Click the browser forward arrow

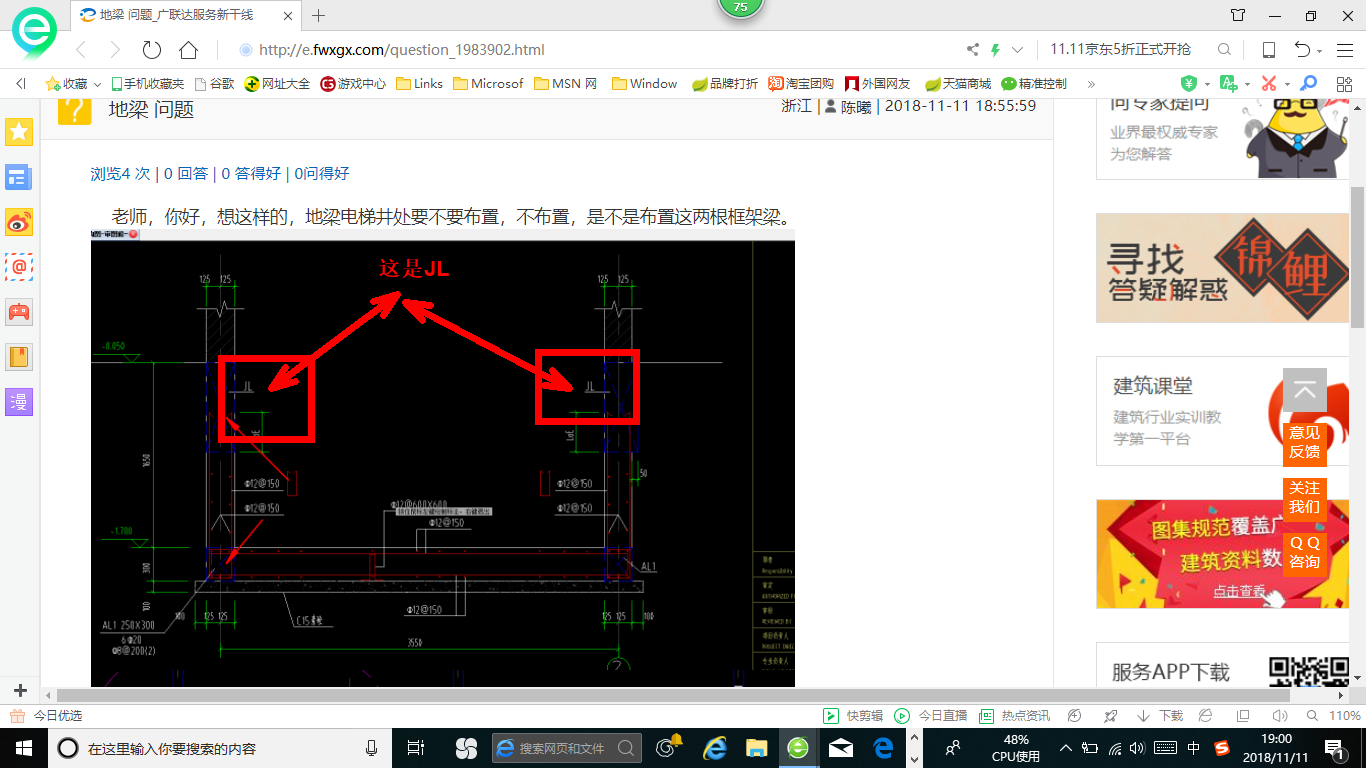point(115,50)
